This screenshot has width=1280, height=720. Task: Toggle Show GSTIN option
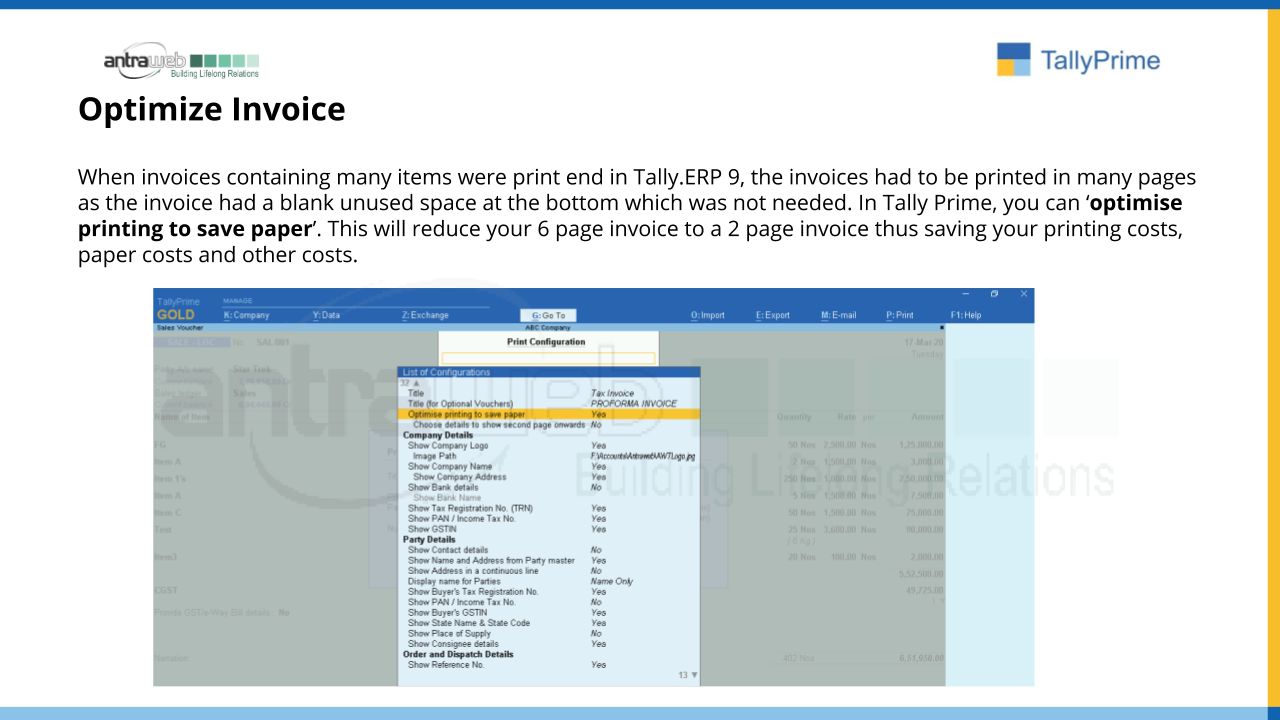click(x=549, y=529)
